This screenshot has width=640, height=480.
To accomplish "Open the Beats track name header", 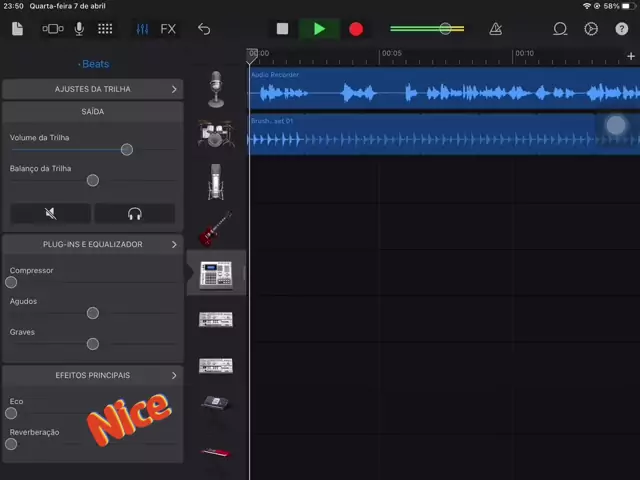I will point(94,64).
